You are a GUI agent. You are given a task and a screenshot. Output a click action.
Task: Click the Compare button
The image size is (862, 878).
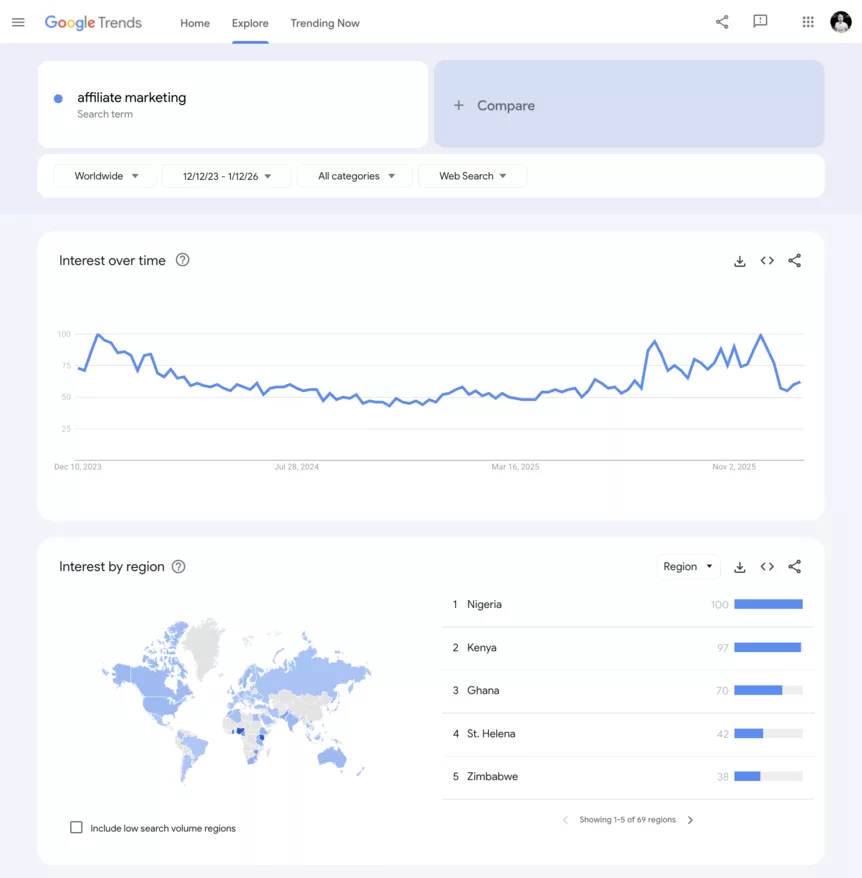[x=629, y=104]
